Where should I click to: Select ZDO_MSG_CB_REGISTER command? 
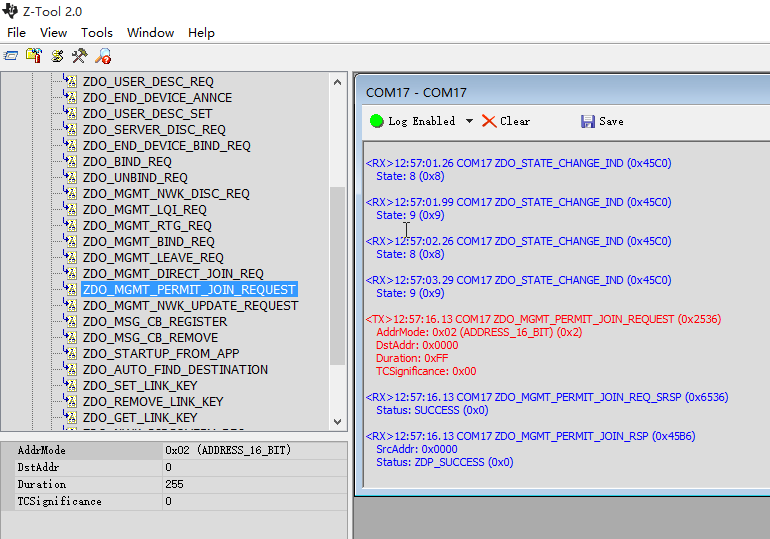155,322
